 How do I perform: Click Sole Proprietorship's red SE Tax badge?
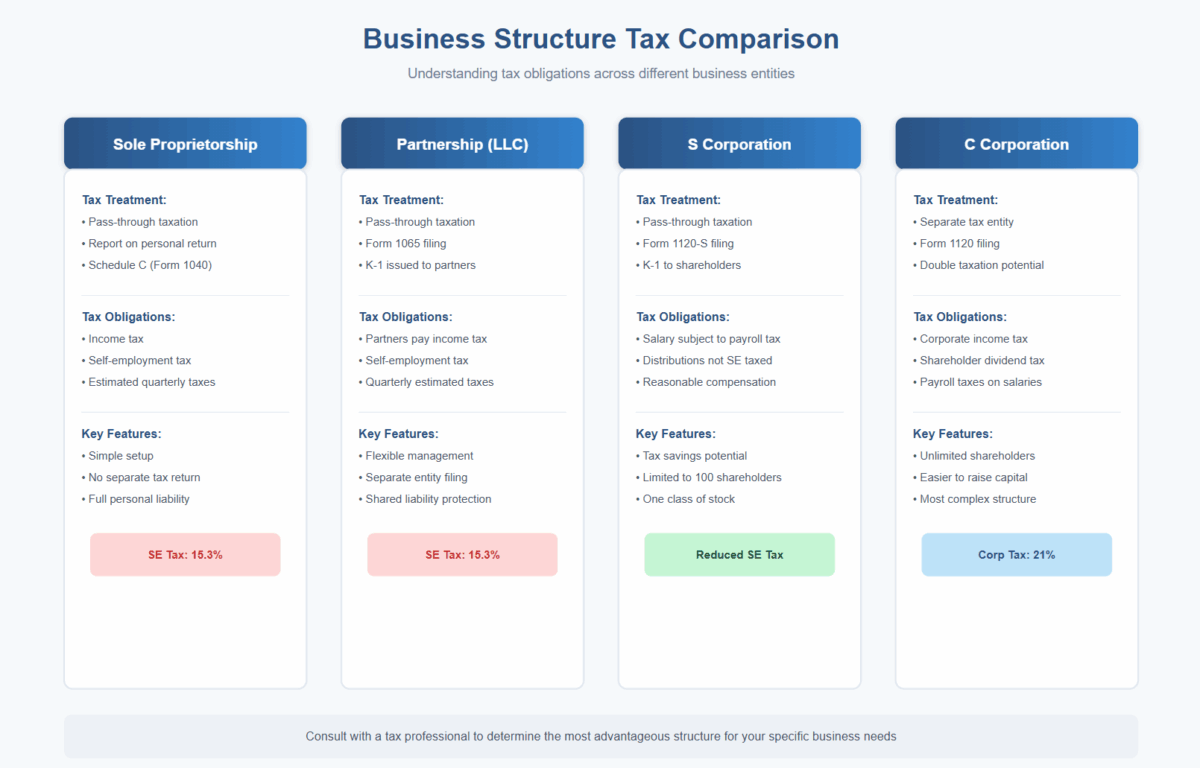[x=185, y=554]
